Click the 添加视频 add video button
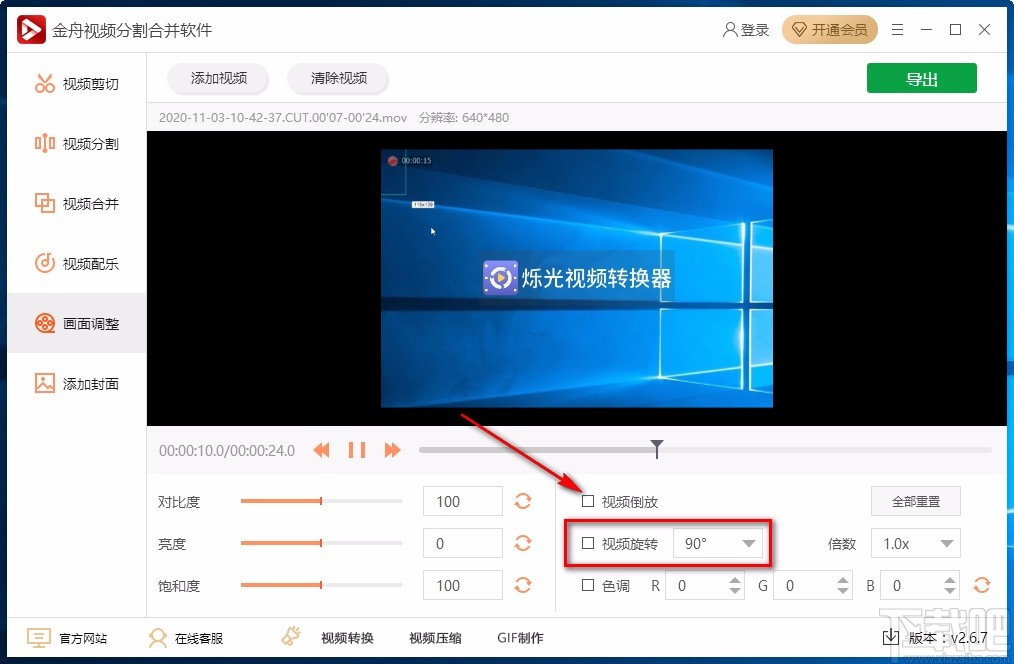The width and height of the screenshot is (1014, 664). coord(219,78)
